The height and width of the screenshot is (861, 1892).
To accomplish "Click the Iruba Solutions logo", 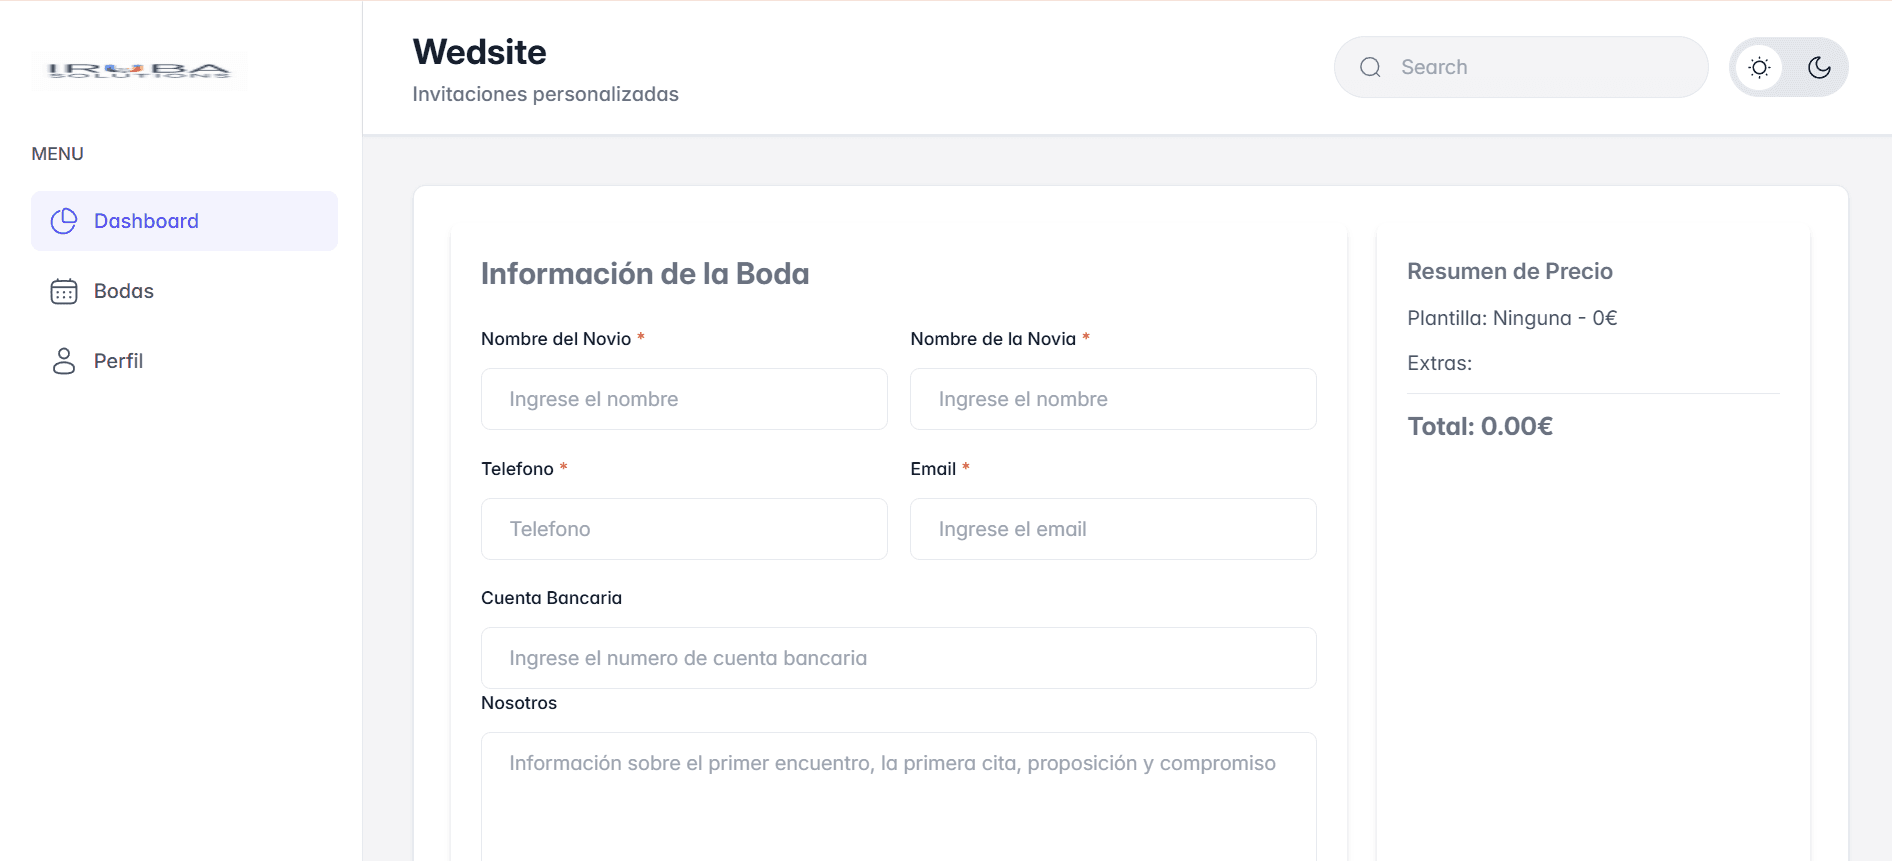I will point(140,70).
